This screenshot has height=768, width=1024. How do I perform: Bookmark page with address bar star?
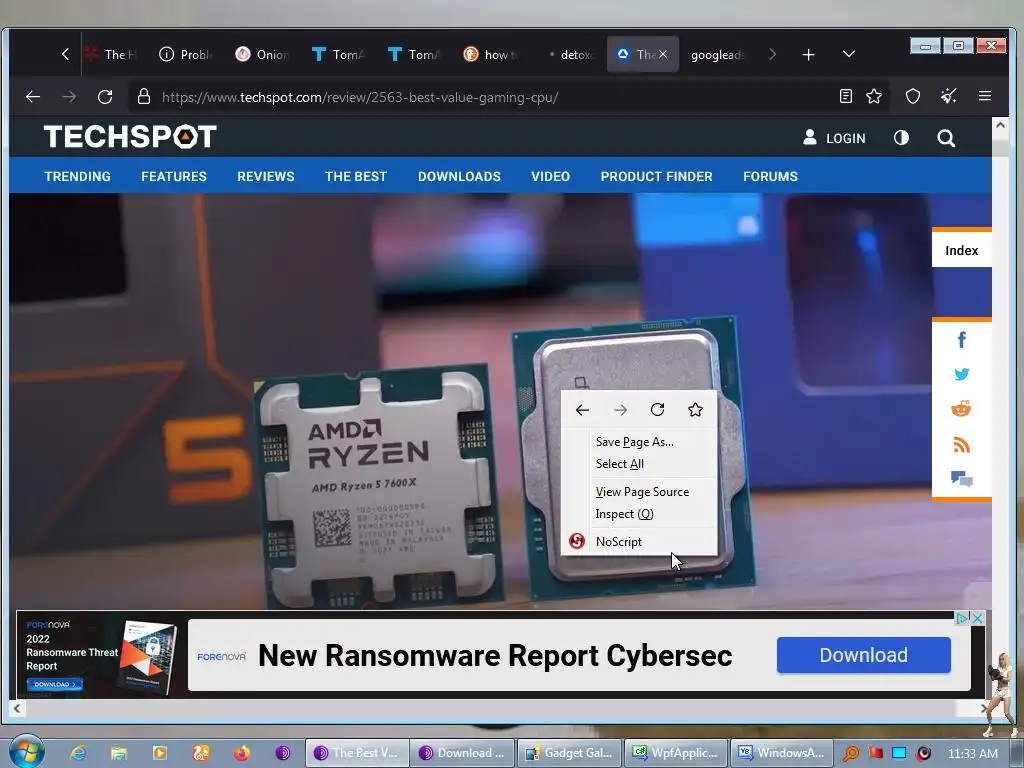coord(874,97)
